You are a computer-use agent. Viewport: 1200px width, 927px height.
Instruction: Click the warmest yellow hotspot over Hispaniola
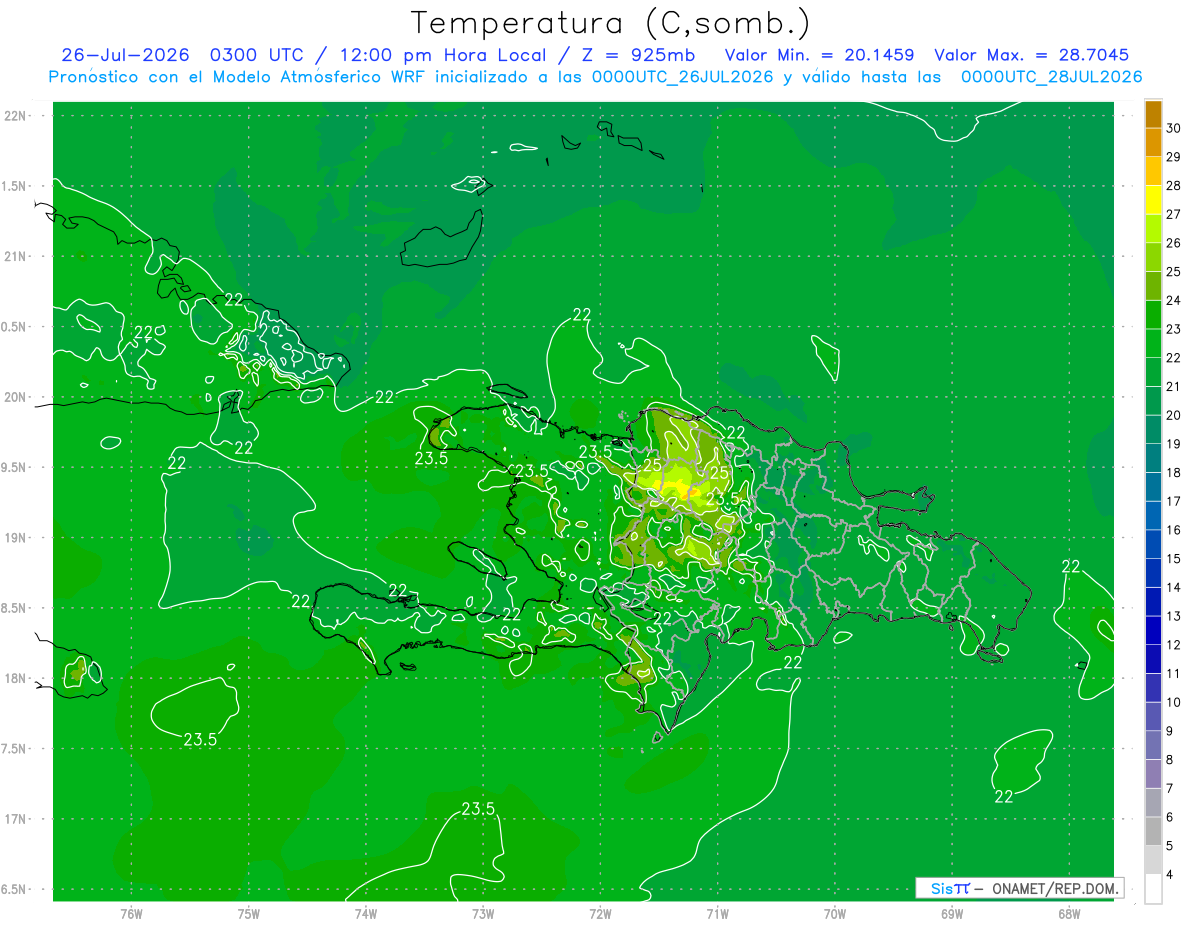687,490
